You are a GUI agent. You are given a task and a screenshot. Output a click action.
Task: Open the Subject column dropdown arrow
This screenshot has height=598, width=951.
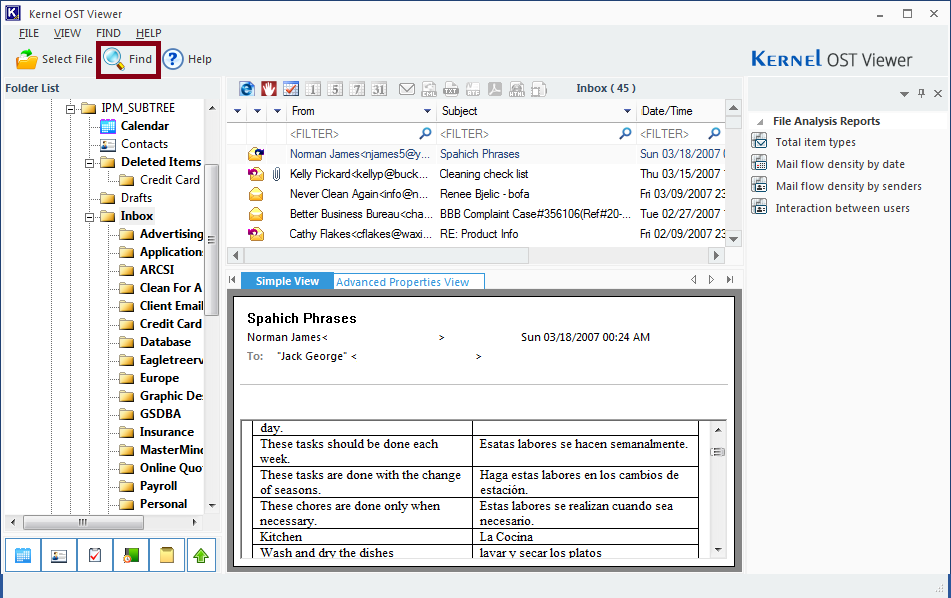pos(627,111)
